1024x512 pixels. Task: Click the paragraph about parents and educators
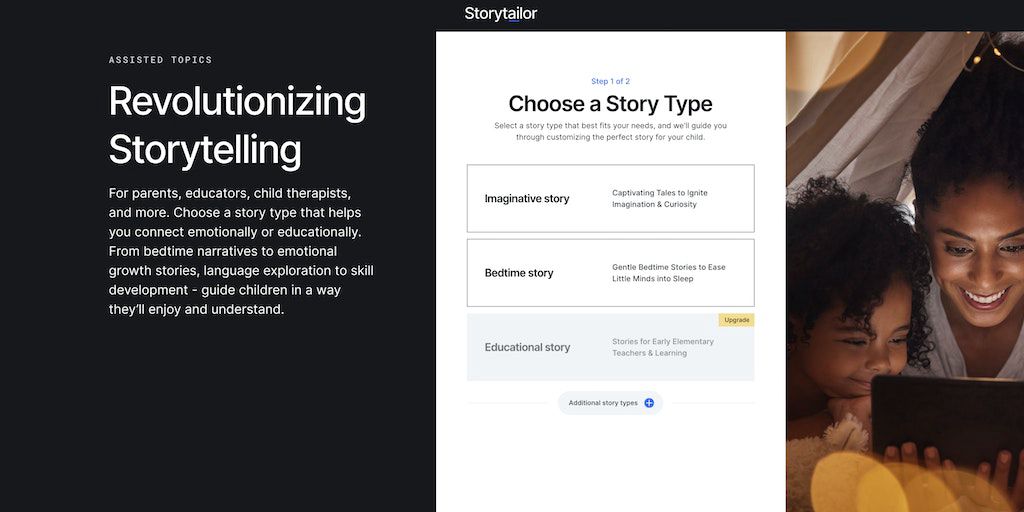point(241,250)
